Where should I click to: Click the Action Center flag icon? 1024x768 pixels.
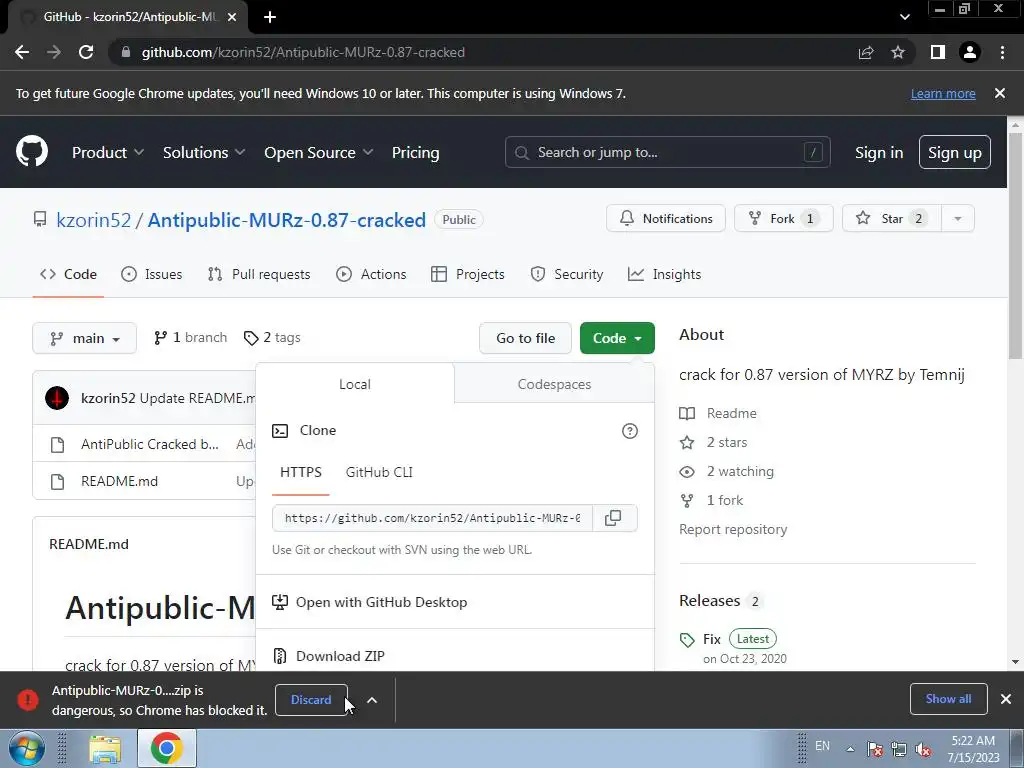coord(875,749)
